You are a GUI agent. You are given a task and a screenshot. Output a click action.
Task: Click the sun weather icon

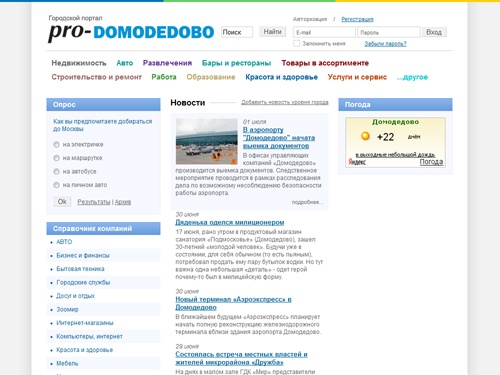365,136
